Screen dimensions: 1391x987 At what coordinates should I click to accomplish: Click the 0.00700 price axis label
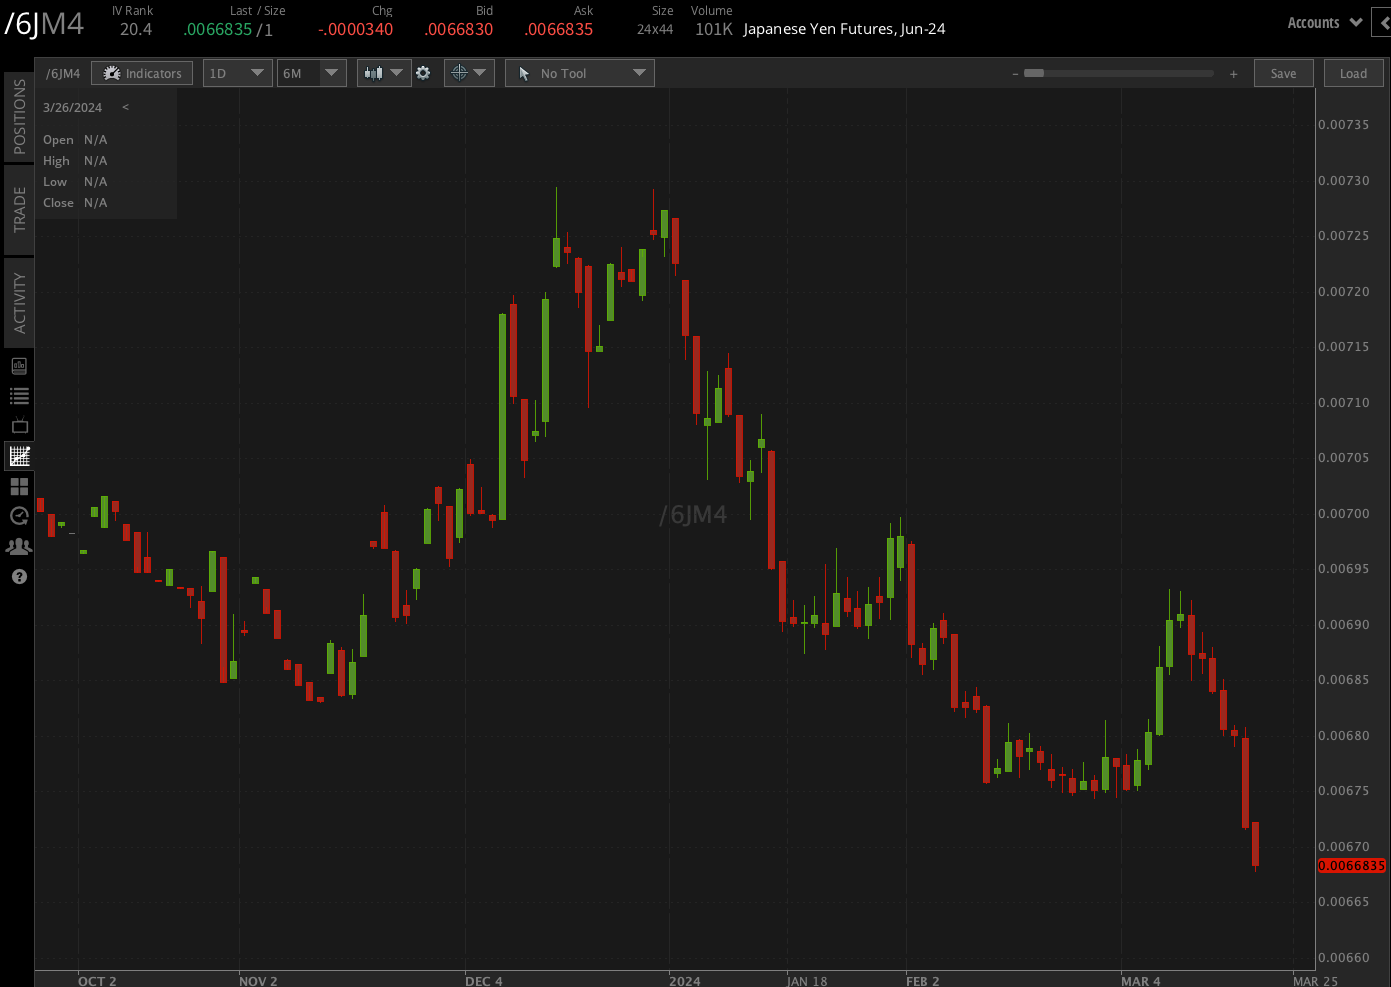click(x=1344, y=514)
